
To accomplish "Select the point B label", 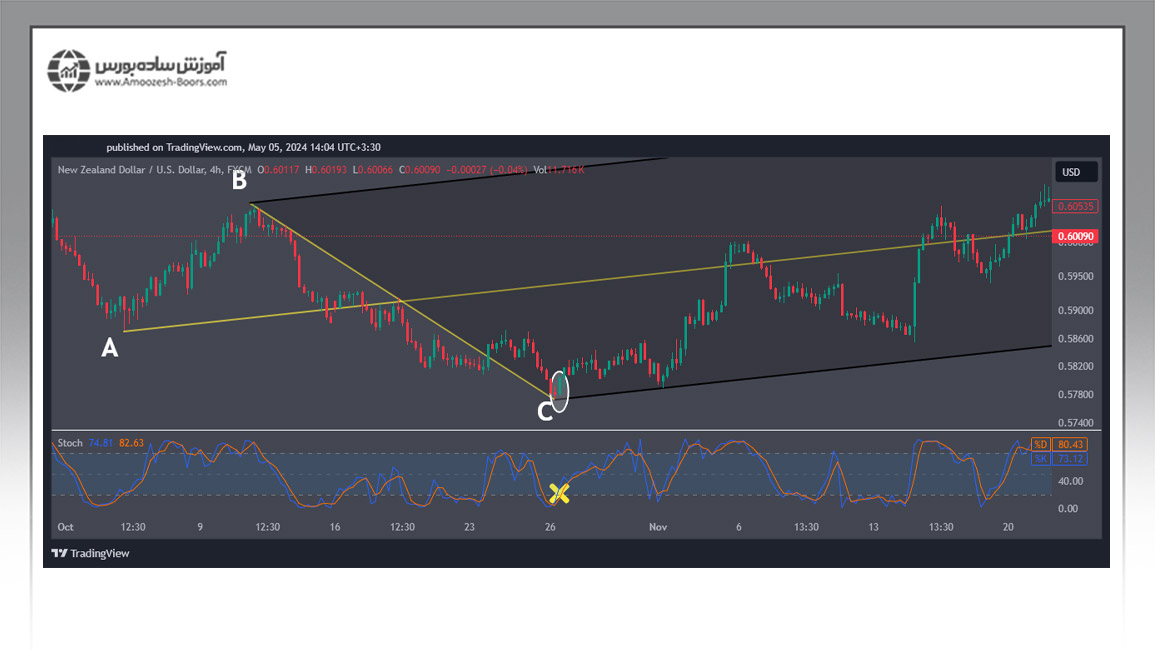I will [x=239, y=181].
